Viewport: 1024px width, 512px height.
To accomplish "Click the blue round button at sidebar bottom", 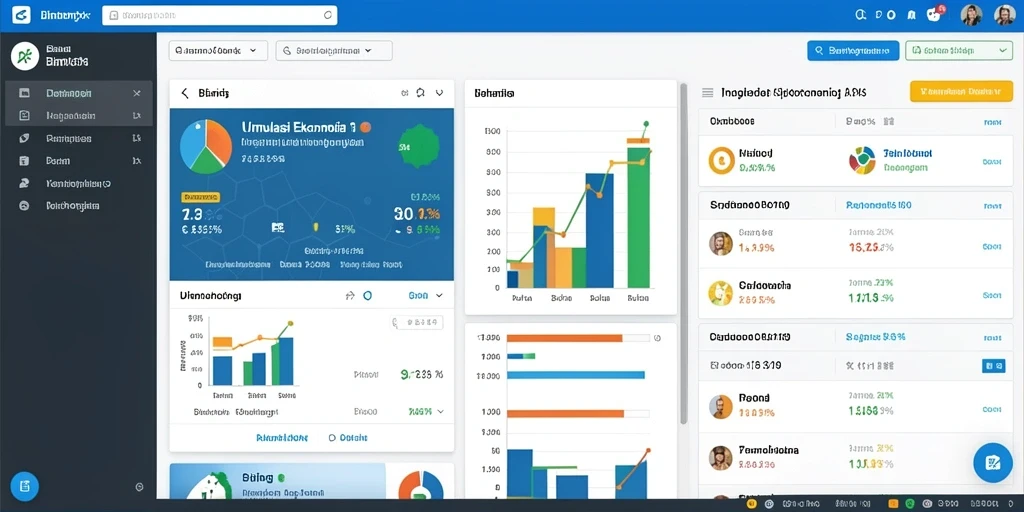I will click(25, 486).
